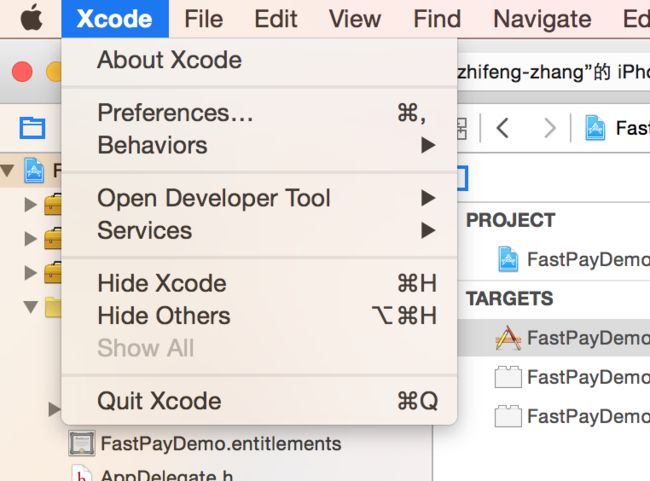Image resolution: width=650 pixels, height=481 pixels.
Task: Open the Apple menu icon
Action: point(32,18)
